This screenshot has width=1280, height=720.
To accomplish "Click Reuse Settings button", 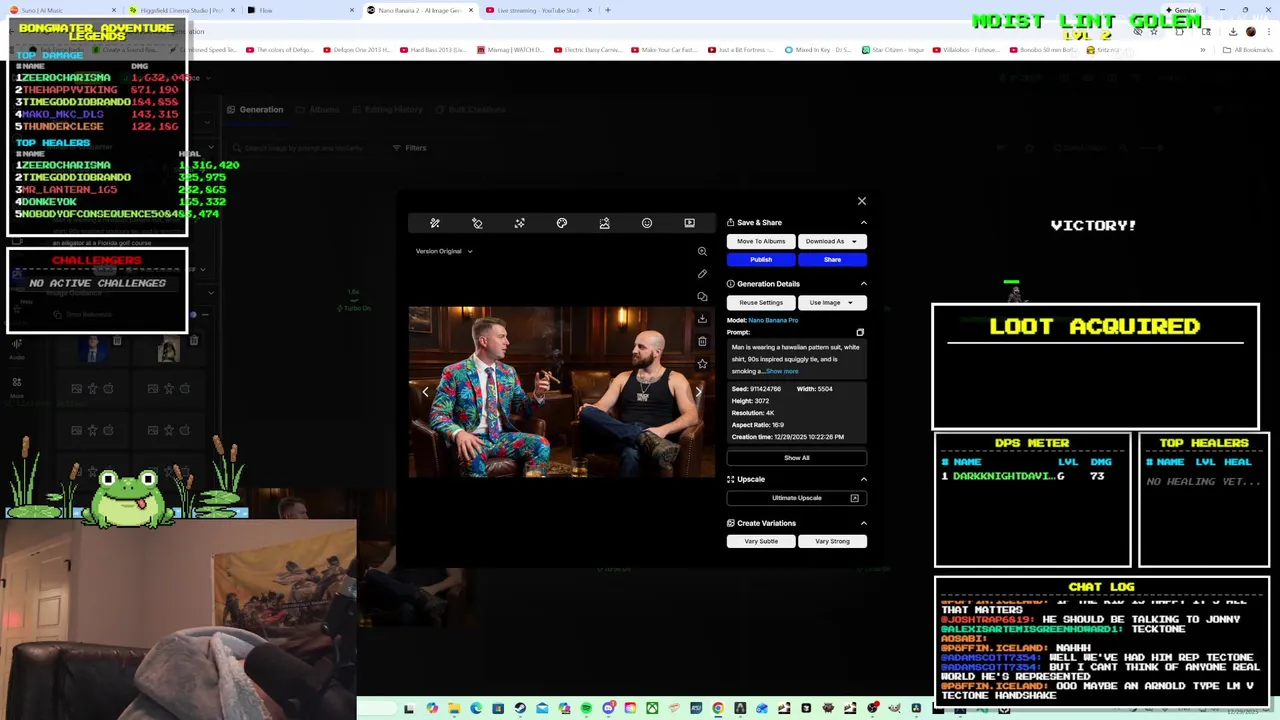I will [x=761, y=302].
